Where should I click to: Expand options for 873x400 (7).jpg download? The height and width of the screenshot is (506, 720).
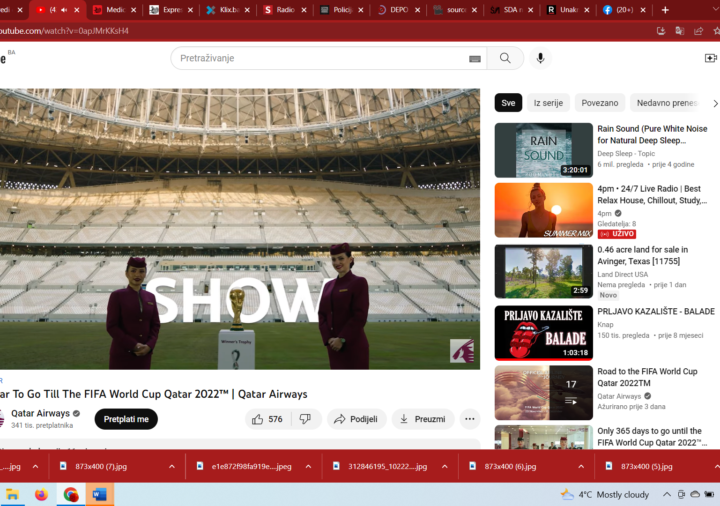point(172,466)
